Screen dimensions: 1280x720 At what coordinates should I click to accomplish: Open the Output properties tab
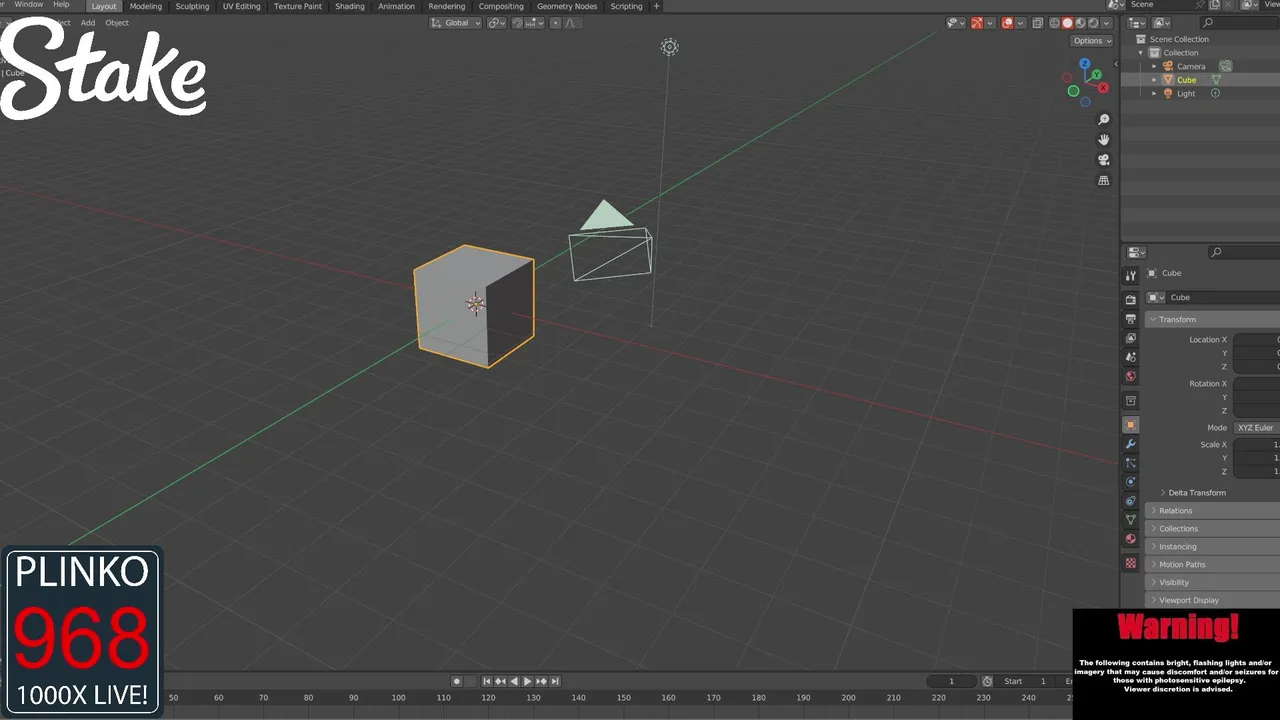click(1131, 319)
